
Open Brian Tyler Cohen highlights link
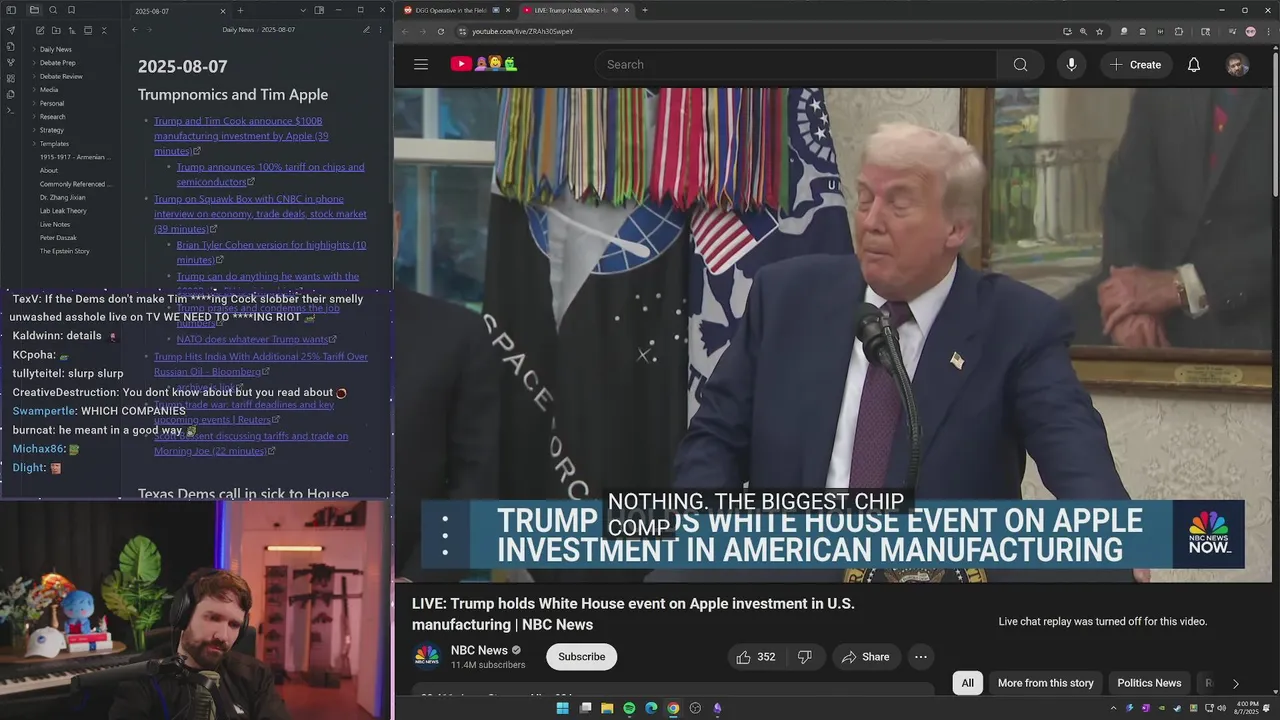pyautogui.click(x=271, y=252)
